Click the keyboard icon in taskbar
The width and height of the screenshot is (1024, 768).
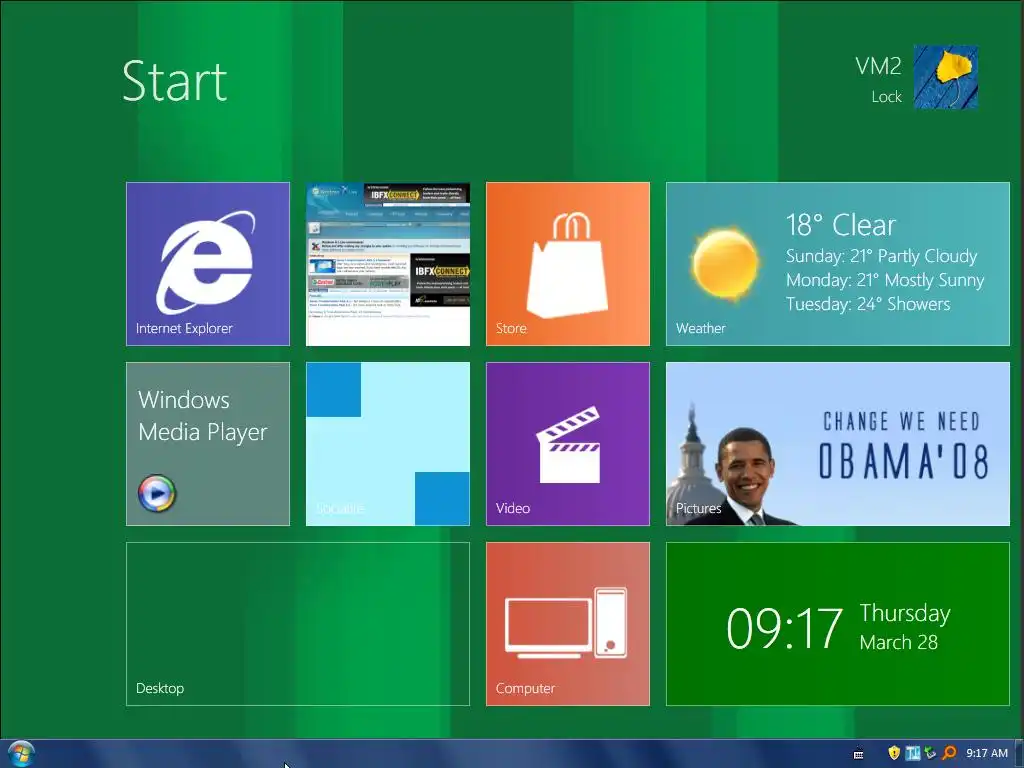(x=859, y=754)
